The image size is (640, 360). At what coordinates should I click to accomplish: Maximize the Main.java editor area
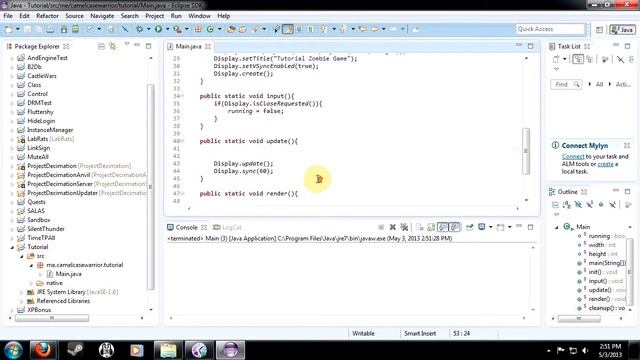(x=530, y=46)
